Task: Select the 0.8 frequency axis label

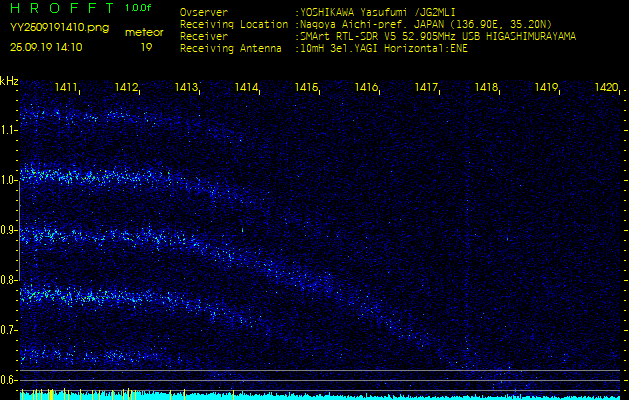Action: point(10,280)
